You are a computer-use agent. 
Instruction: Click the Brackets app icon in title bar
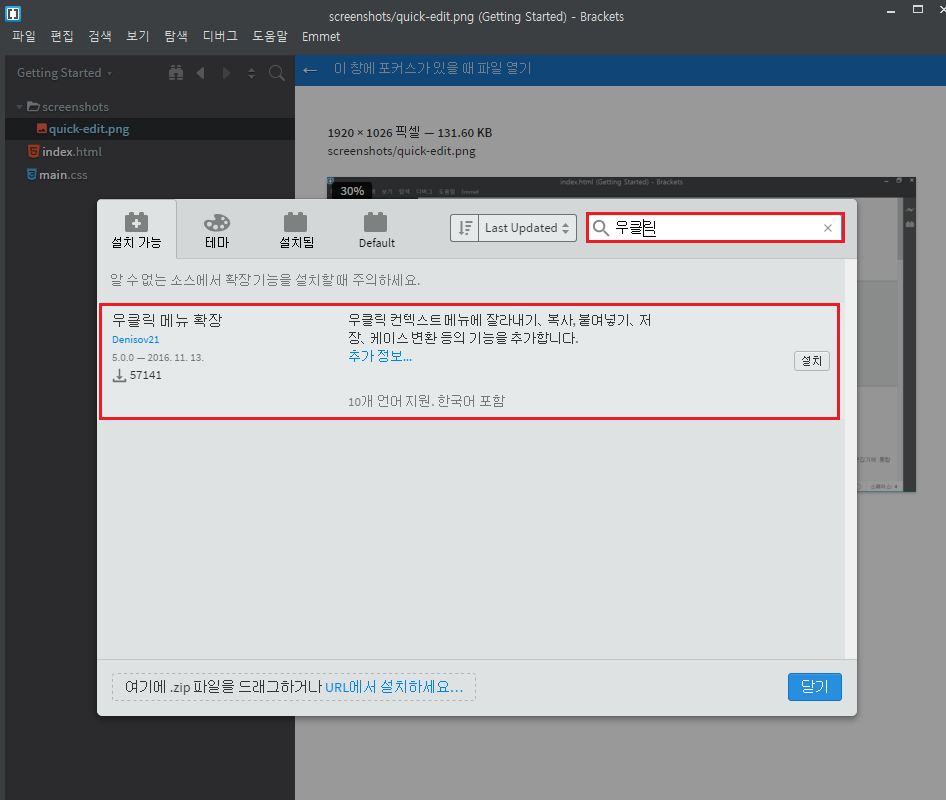(x=13, y=13)
